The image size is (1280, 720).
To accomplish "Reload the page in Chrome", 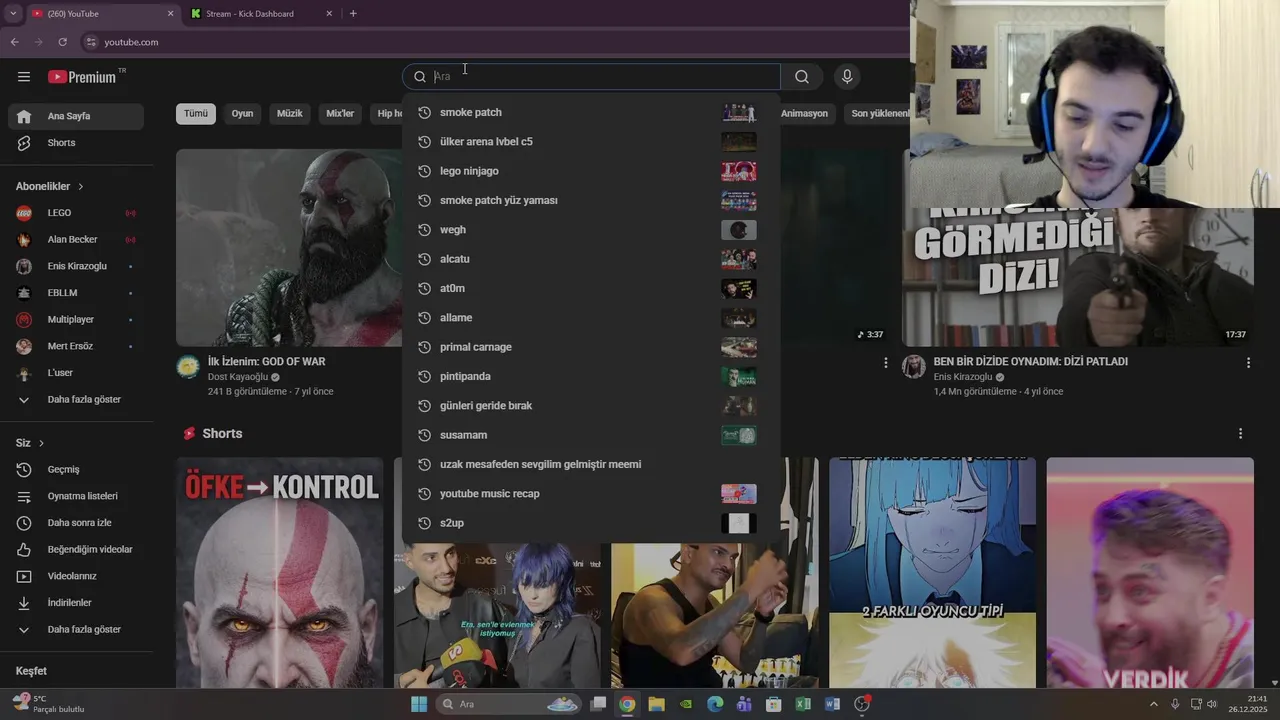I will coord(62,42).
